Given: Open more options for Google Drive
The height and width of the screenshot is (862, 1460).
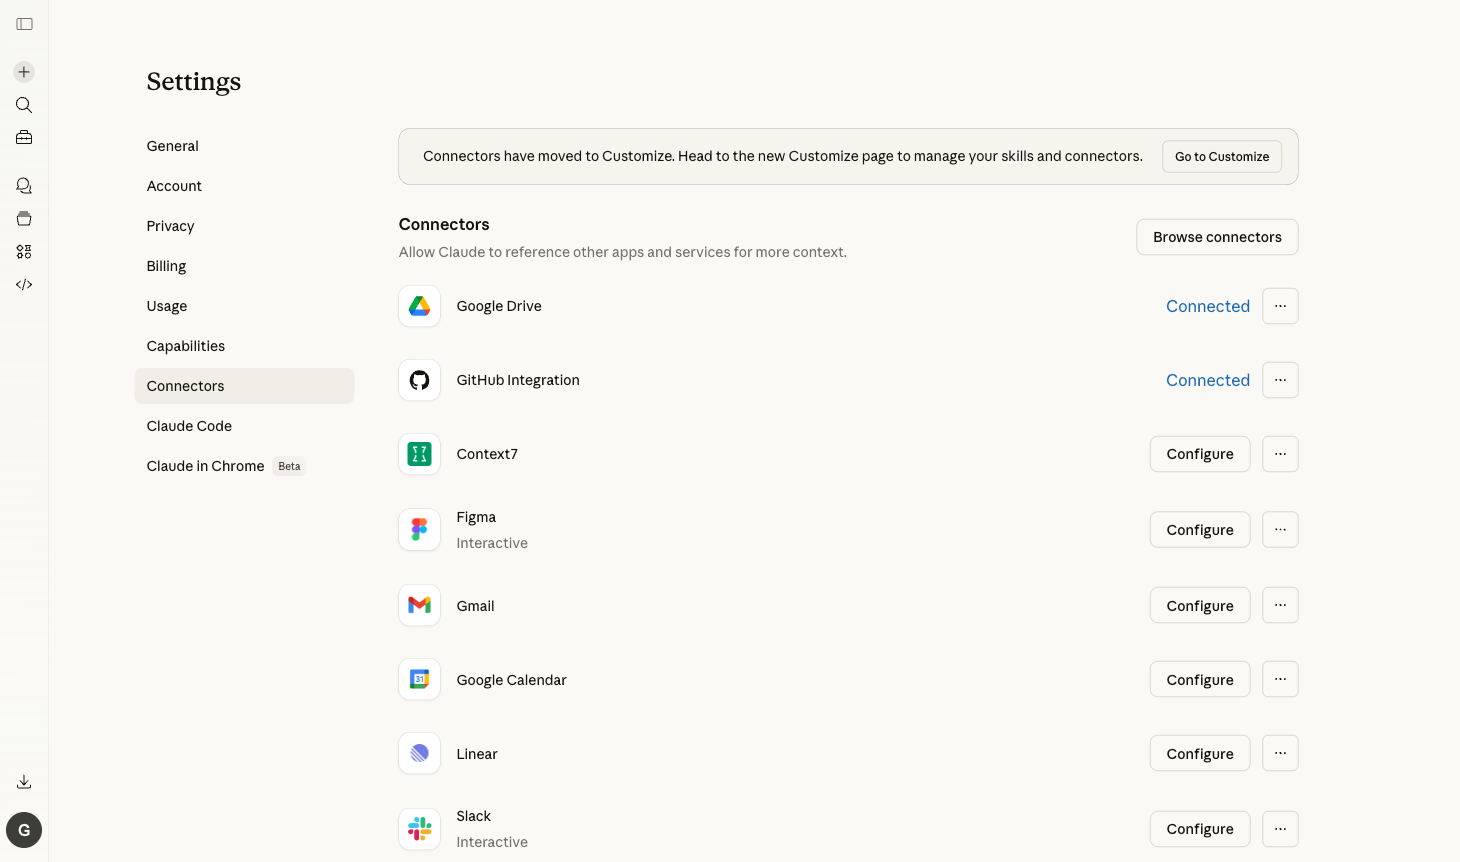Looking at the screenshot, I should [1280, 306].
